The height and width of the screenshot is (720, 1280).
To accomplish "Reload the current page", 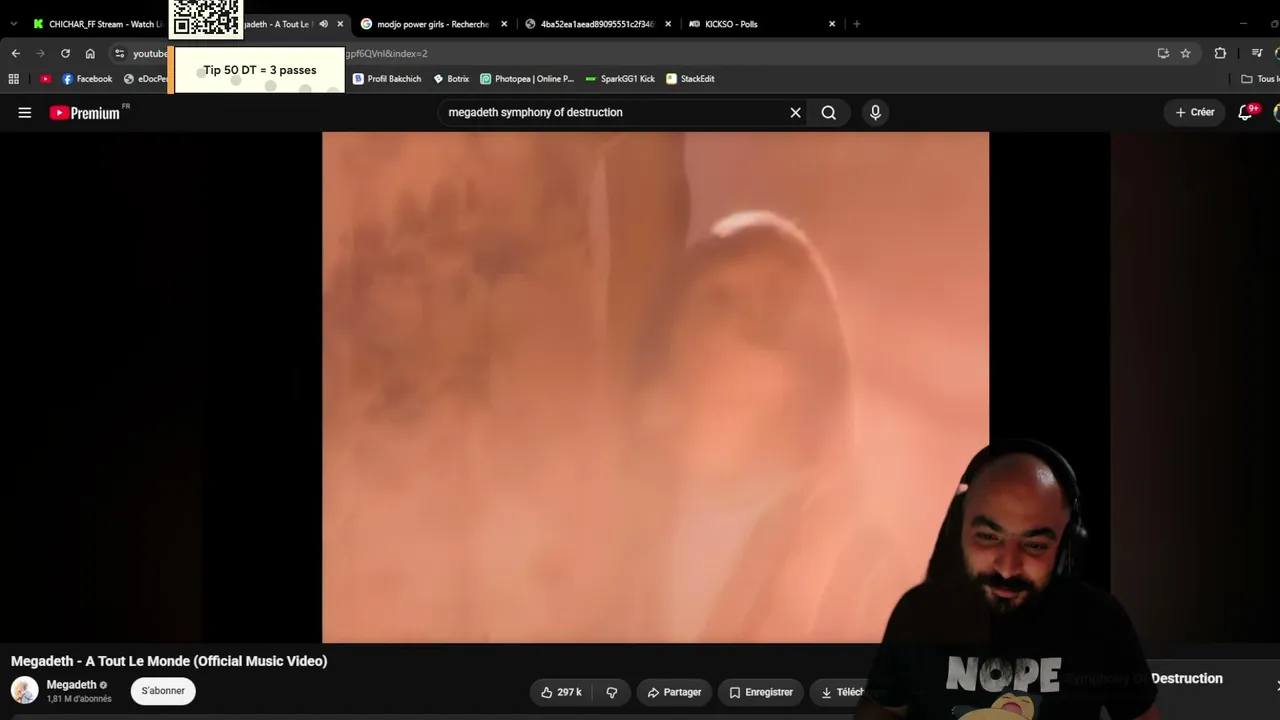I will (65, 54).
